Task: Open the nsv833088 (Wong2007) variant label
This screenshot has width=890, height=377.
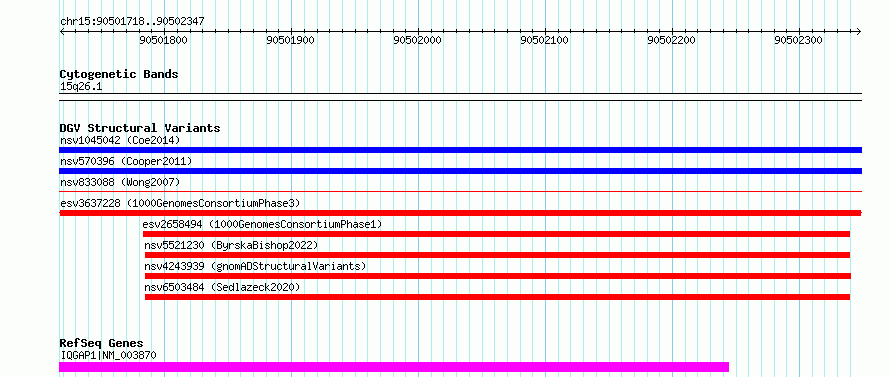Action: coord(120,182)
